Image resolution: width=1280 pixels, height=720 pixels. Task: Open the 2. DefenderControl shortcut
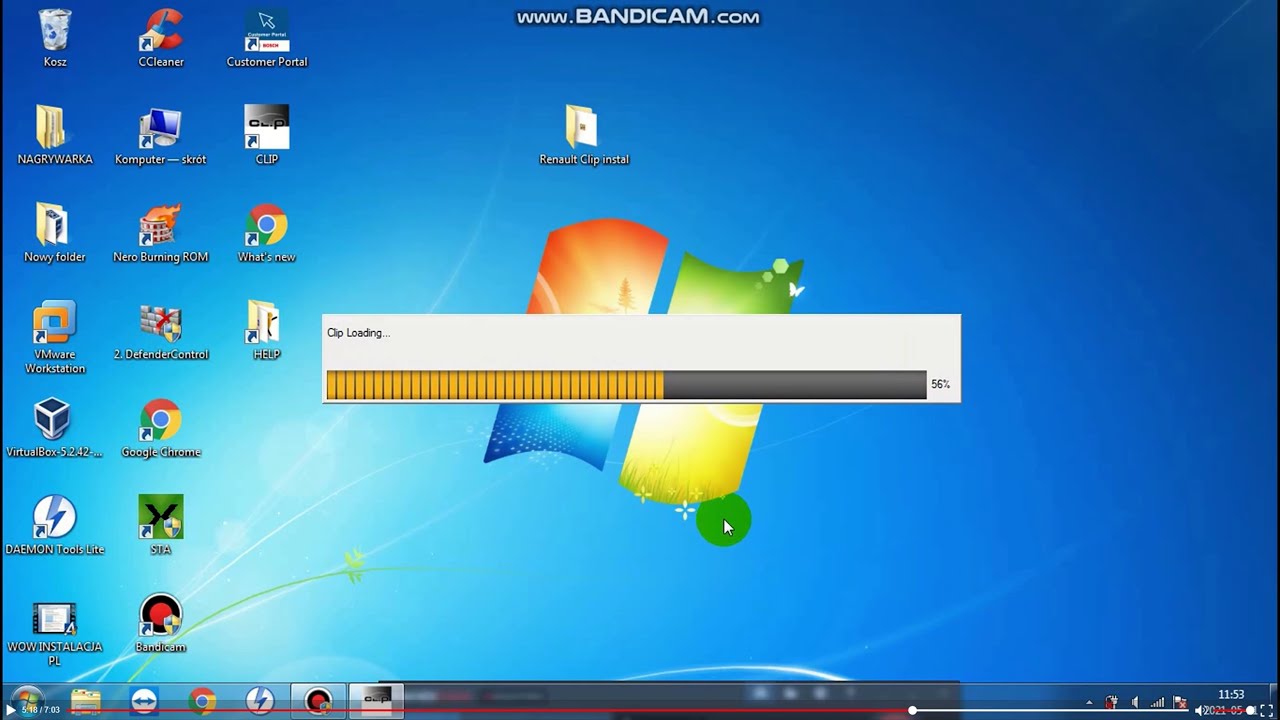161,331
